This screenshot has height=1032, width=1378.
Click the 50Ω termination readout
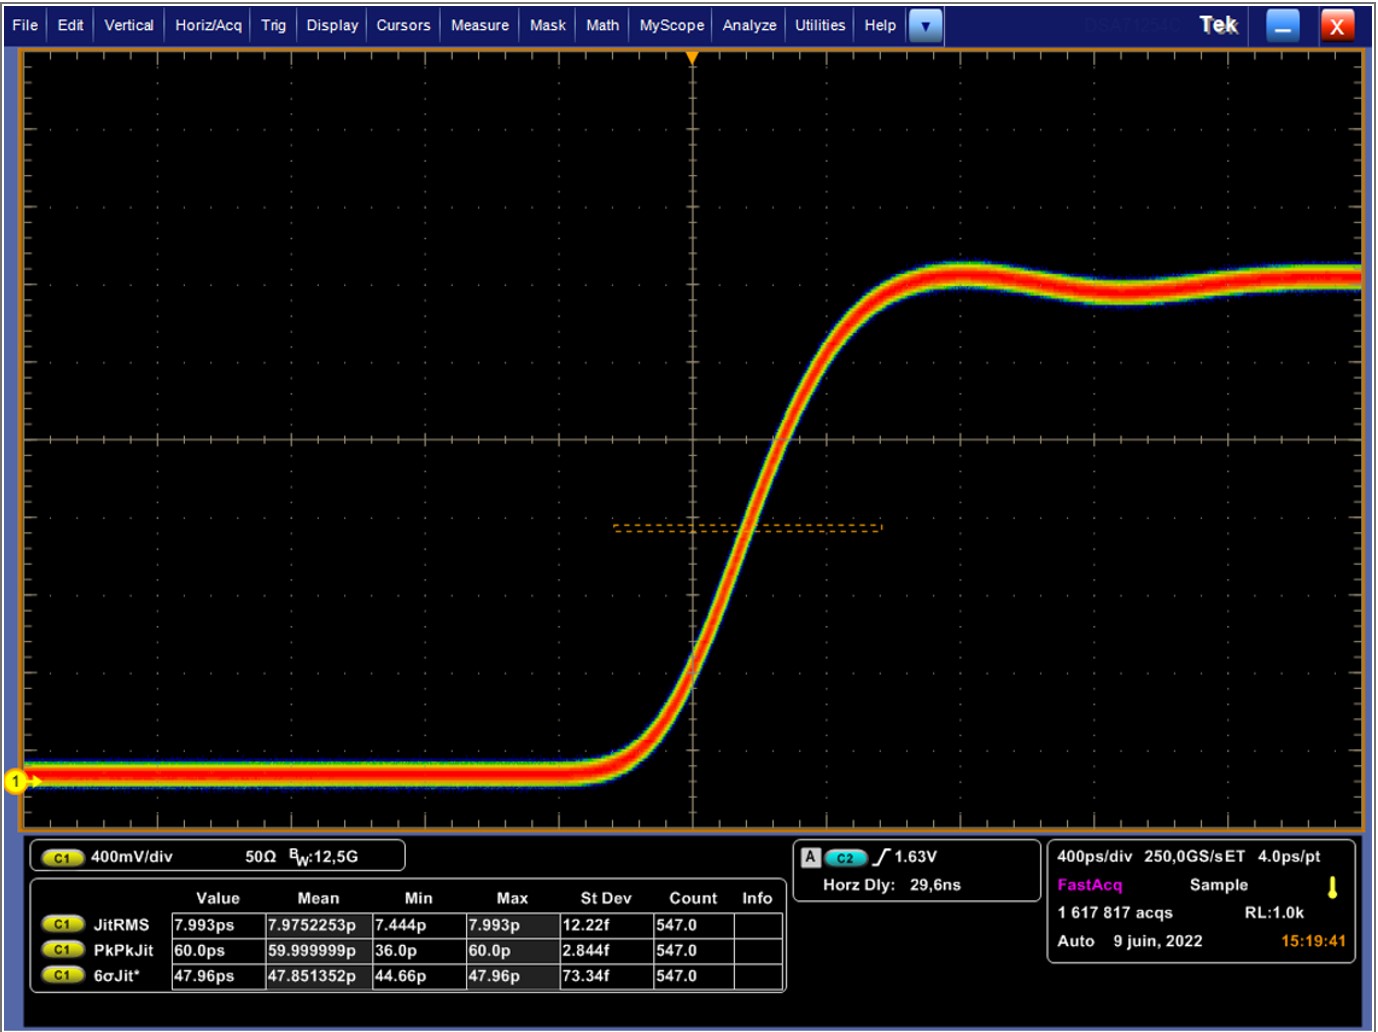260,857
